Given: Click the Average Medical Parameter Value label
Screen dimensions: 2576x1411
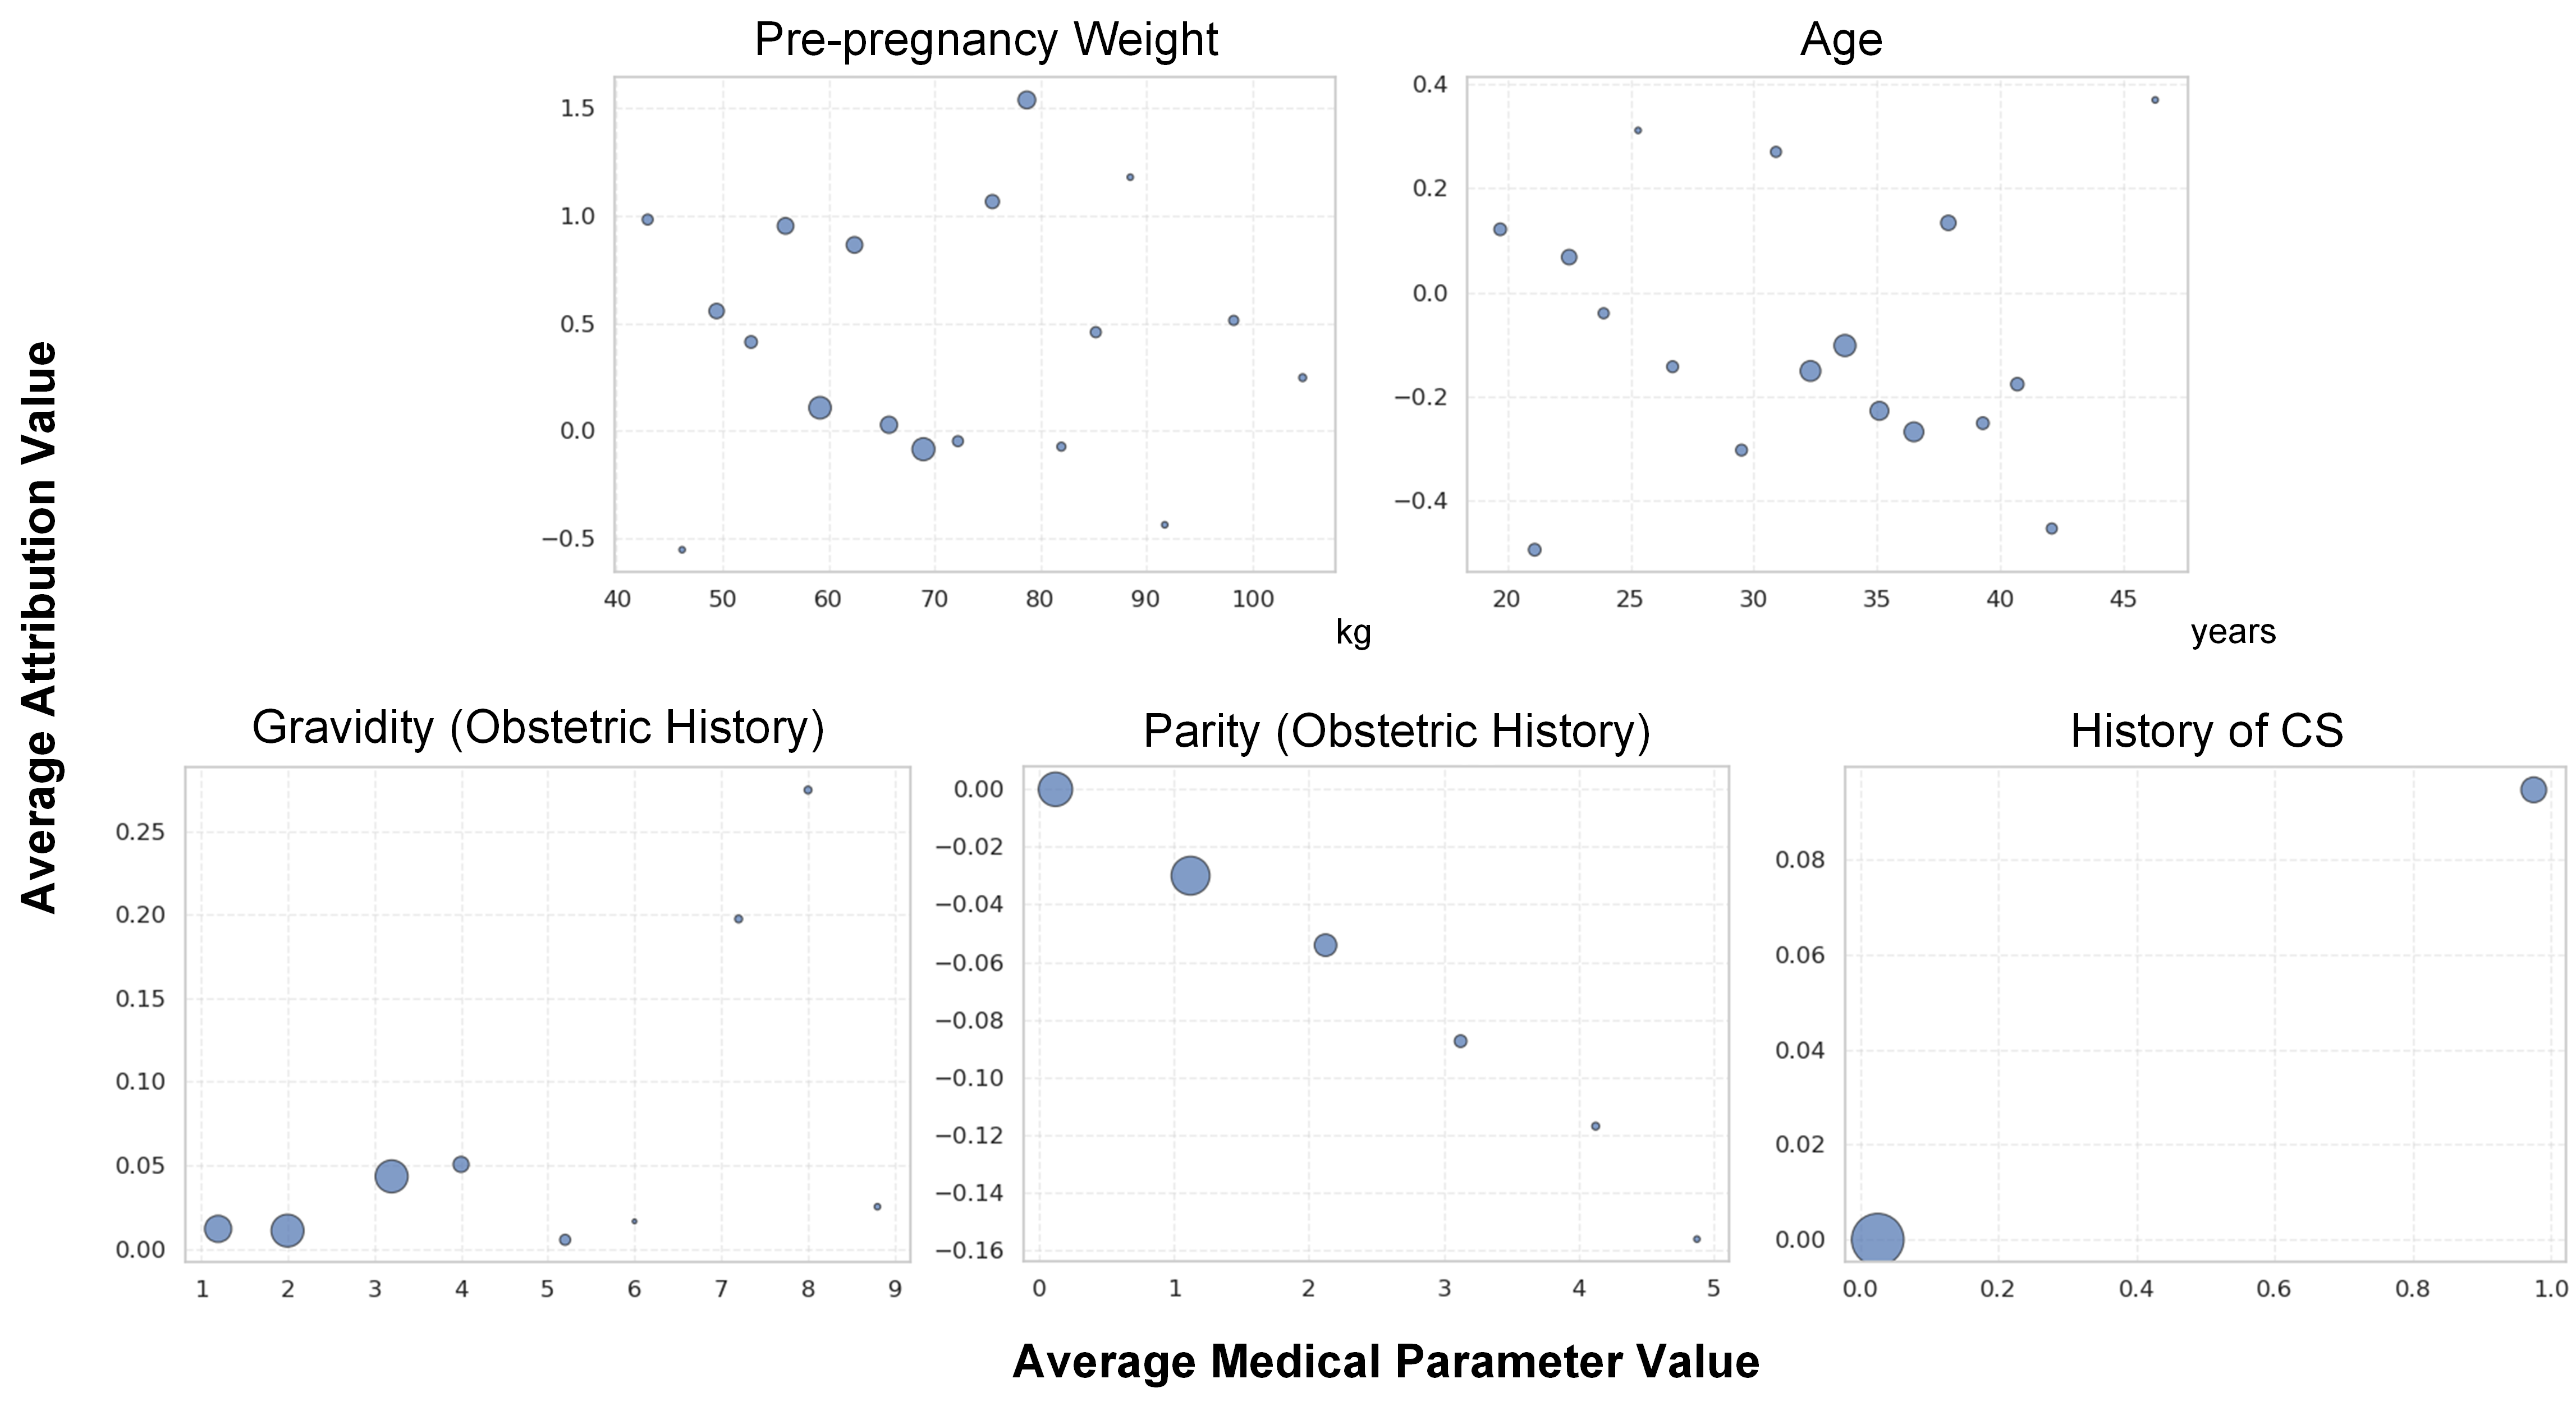Looking at the screenshot, I should tap(1385, 1362).
